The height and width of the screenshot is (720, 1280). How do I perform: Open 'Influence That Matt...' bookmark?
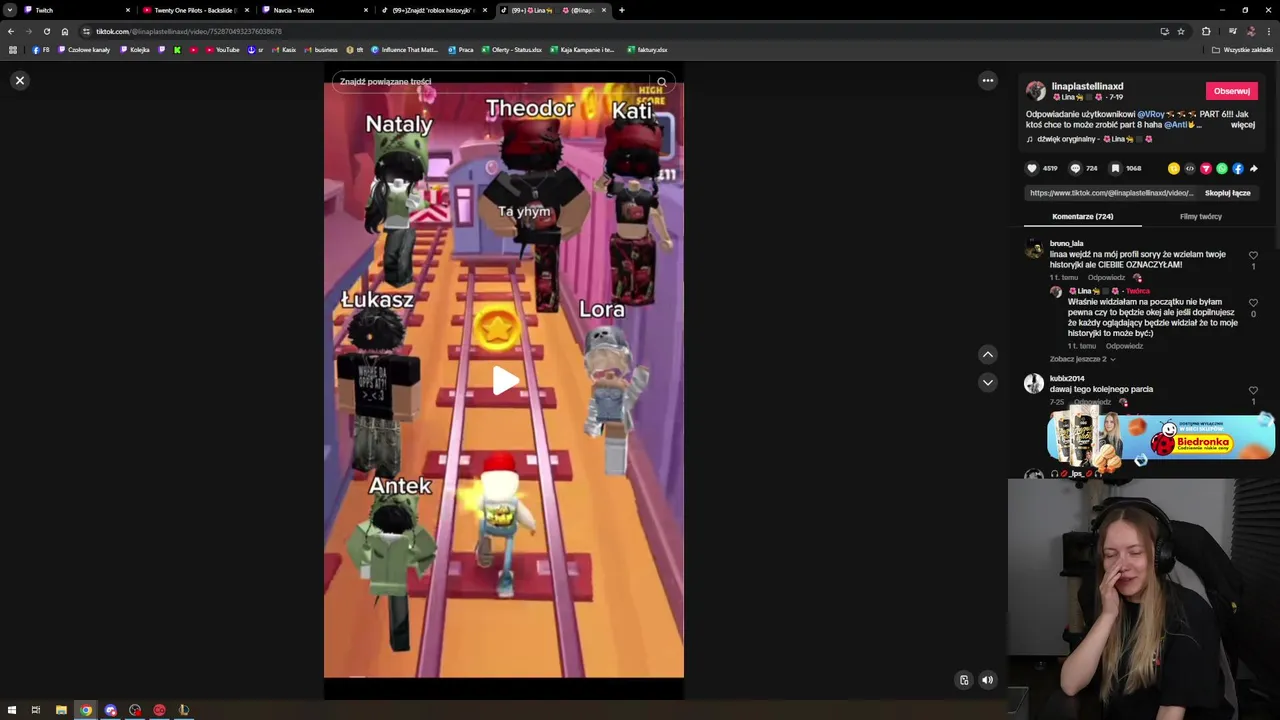coord(404,50)
